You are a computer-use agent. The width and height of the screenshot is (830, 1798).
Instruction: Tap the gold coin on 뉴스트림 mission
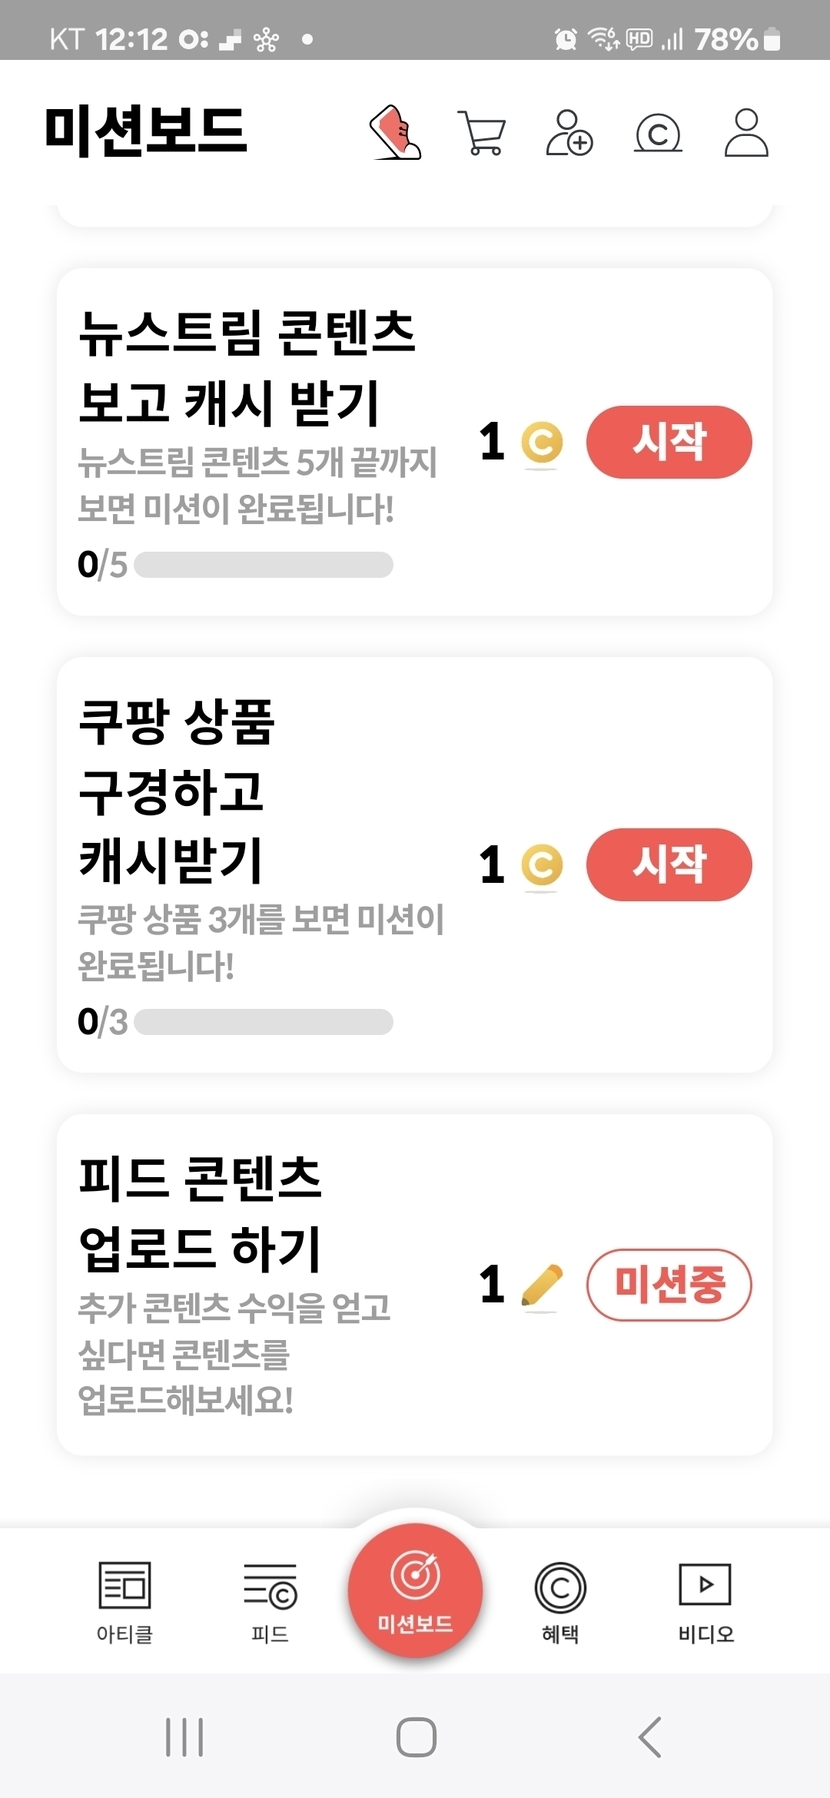pos(542,443)
